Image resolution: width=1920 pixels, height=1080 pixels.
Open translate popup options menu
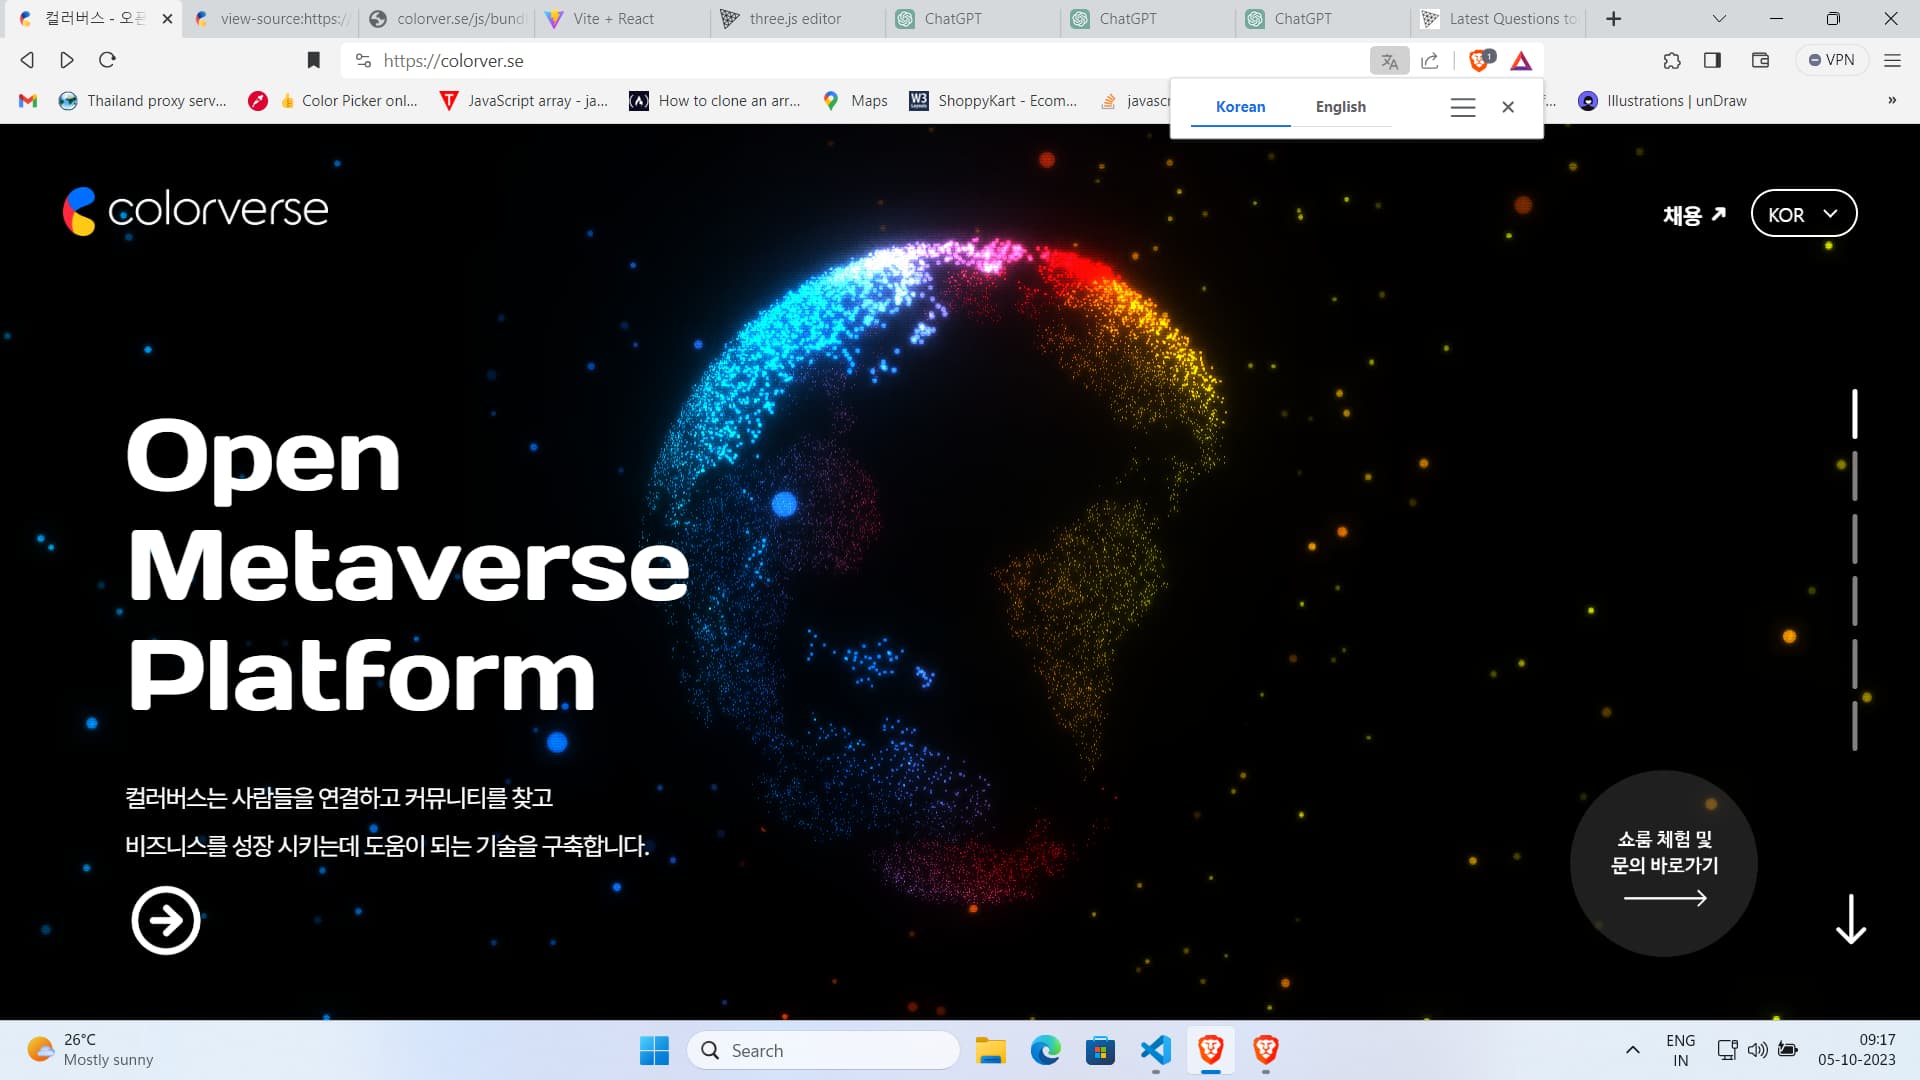(x=1463, y=107)
